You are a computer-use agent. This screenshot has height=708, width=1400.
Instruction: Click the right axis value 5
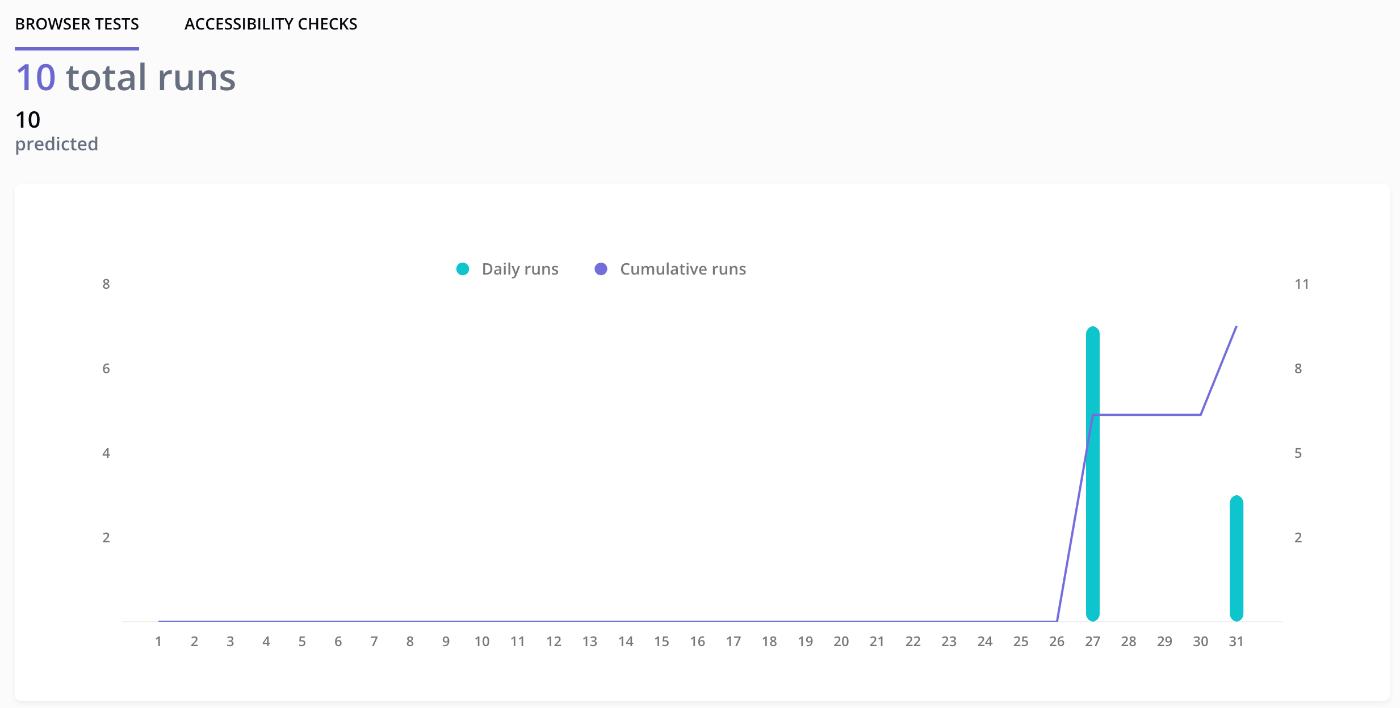tap(1298, 453)
